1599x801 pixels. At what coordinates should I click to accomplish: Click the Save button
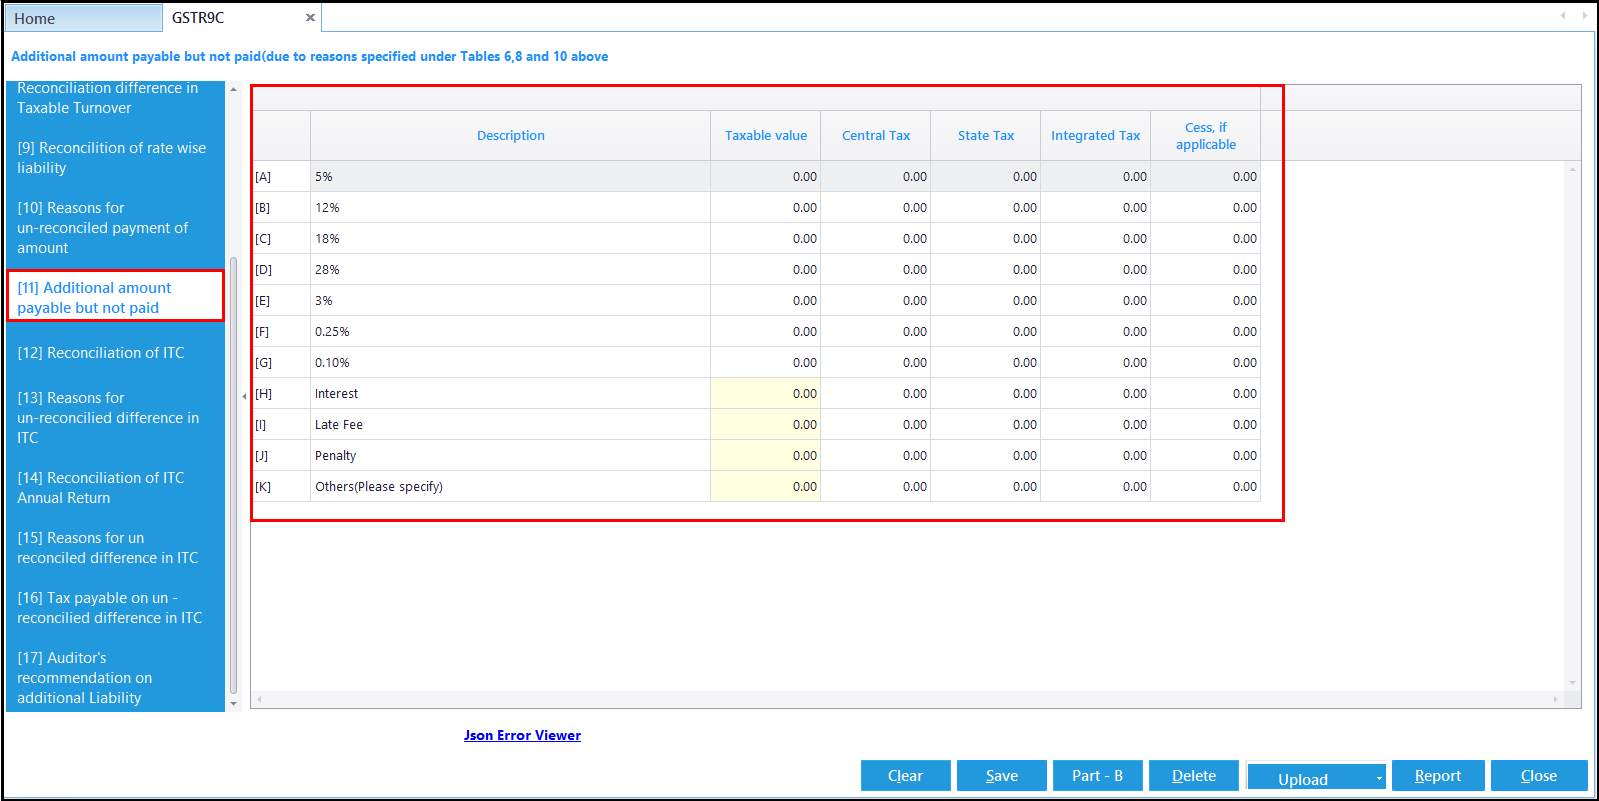(1002, 776)
